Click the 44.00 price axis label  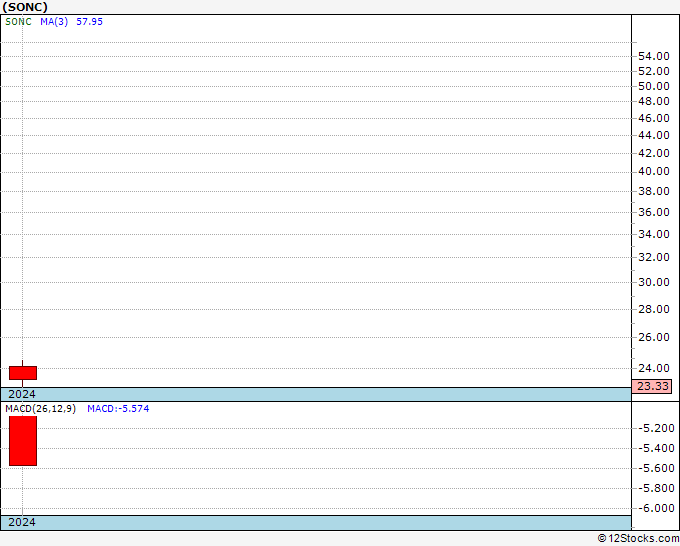[x=654, y=135]
